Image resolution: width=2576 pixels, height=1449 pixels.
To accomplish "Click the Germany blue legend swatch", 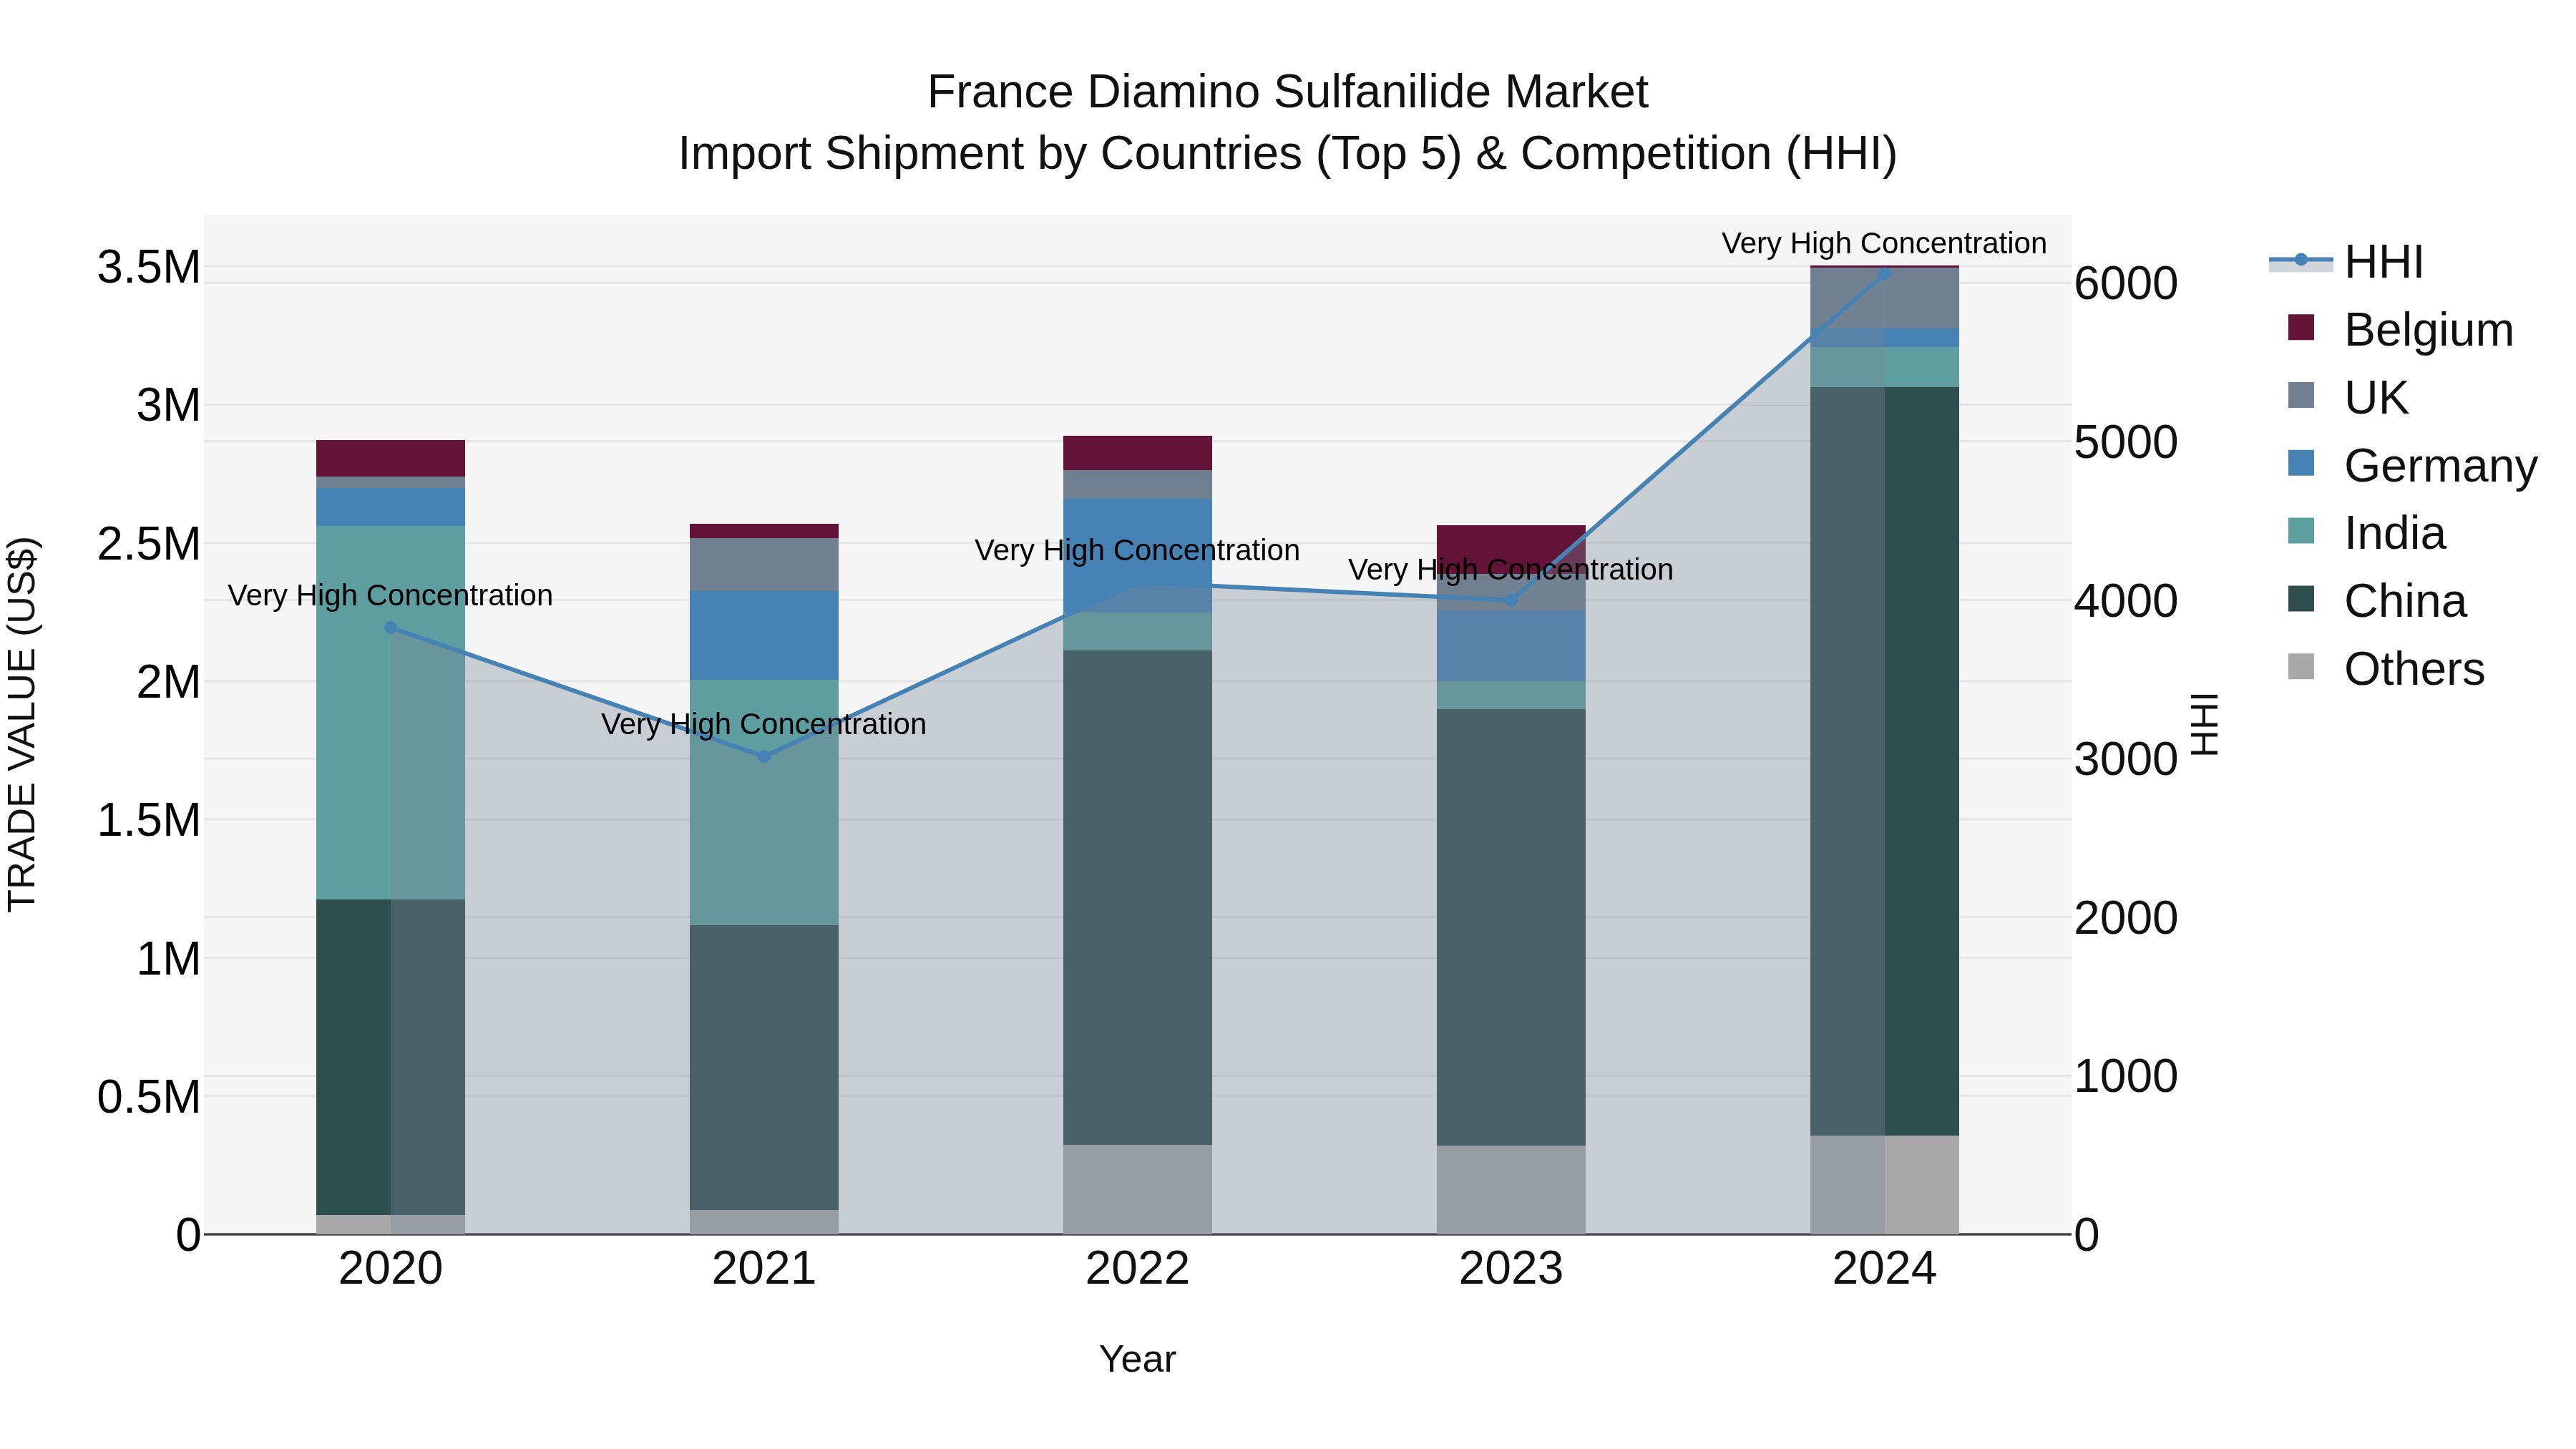I will 2301,463.
